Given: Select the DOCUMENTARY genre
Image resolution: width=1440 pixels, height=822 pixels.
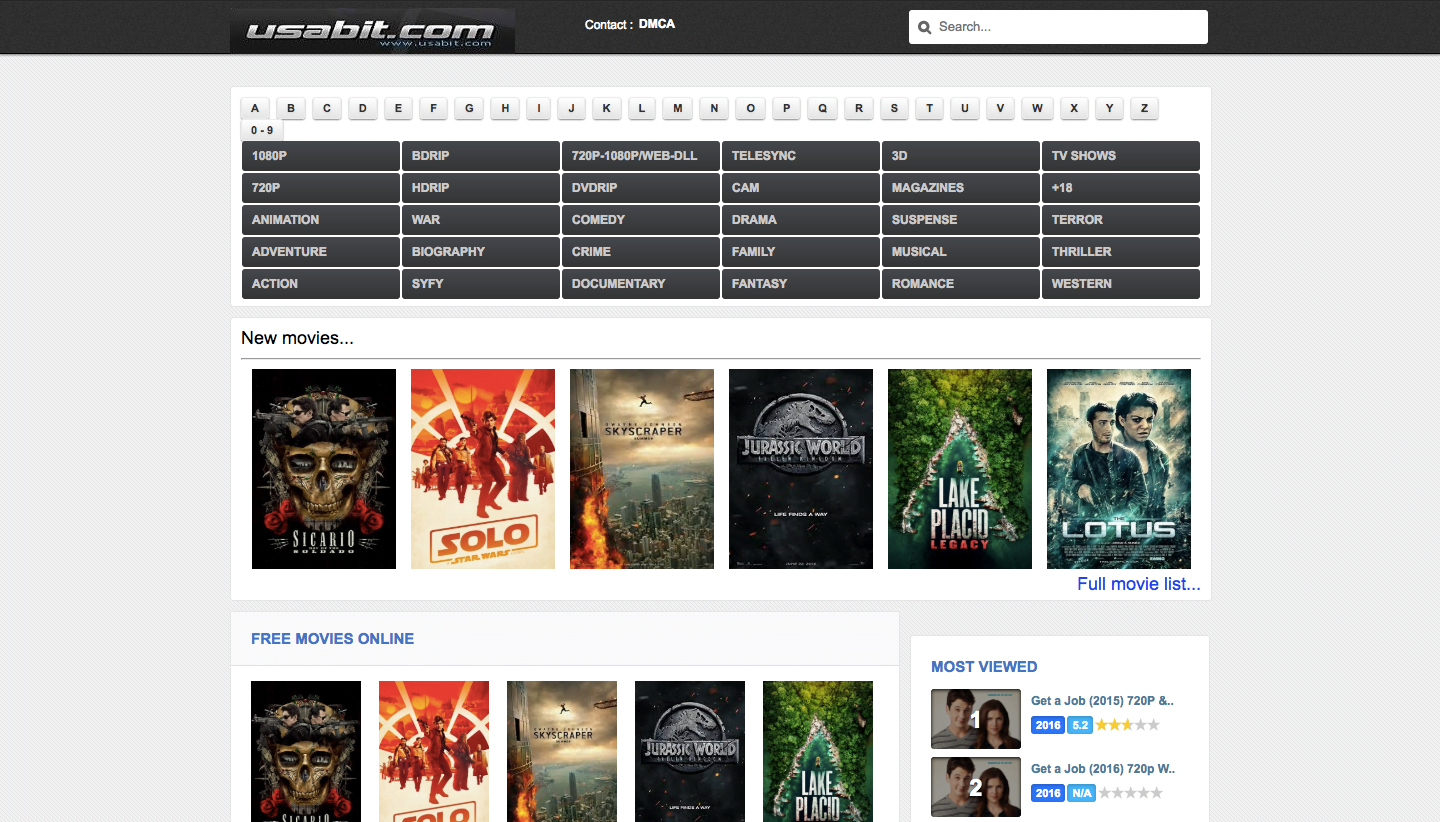Looking at the screenshot, I should [641, 284].
